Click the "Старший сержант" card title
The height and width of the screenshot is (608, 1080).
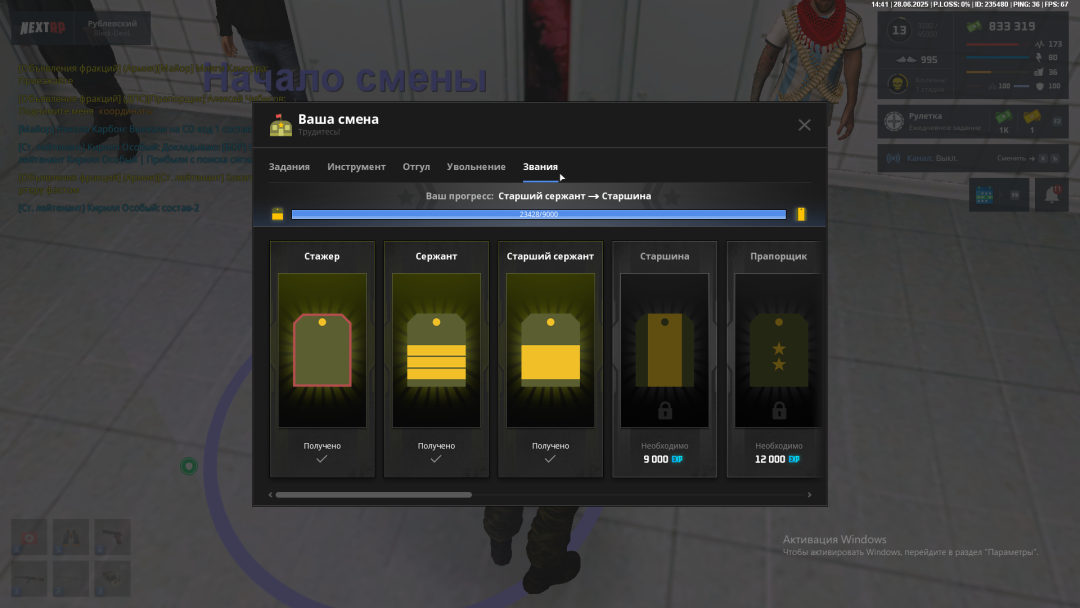[550, 256]
